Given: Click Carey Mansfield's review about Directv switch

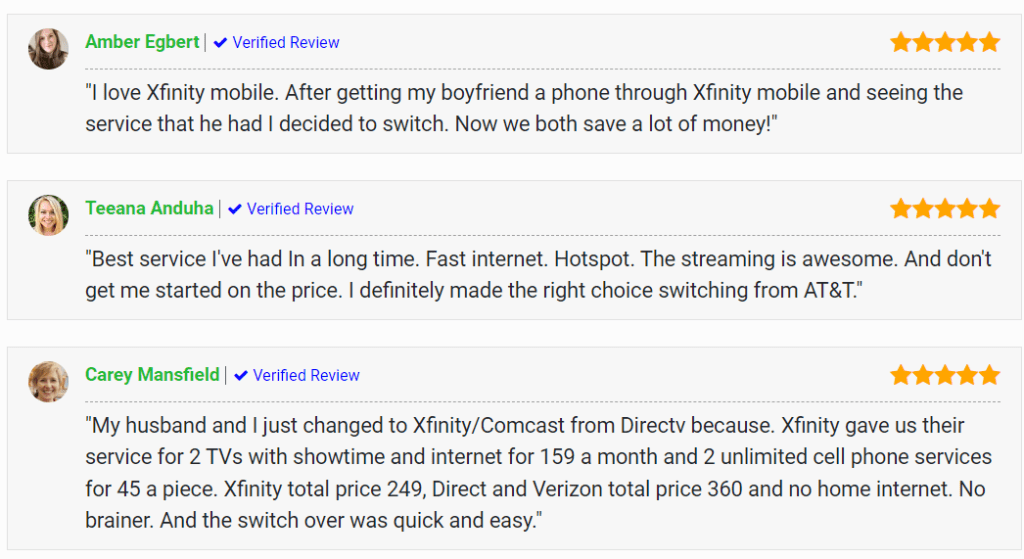Looking at the screenshot, I should coord(538,473).
